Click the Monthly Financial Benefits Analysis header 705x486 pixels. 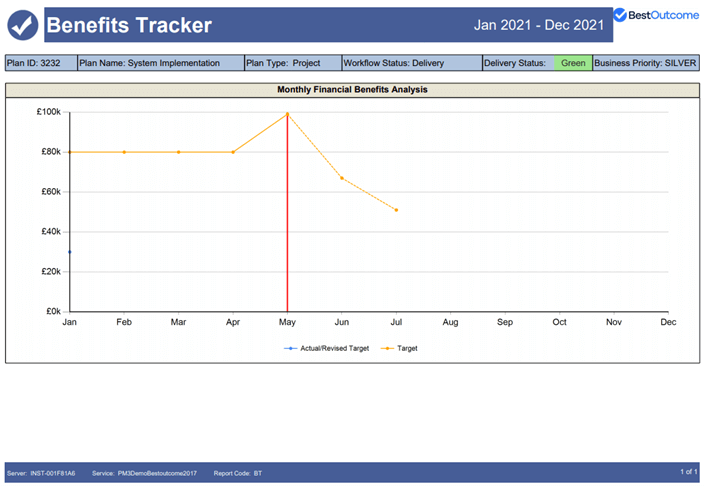click(352, 90)
